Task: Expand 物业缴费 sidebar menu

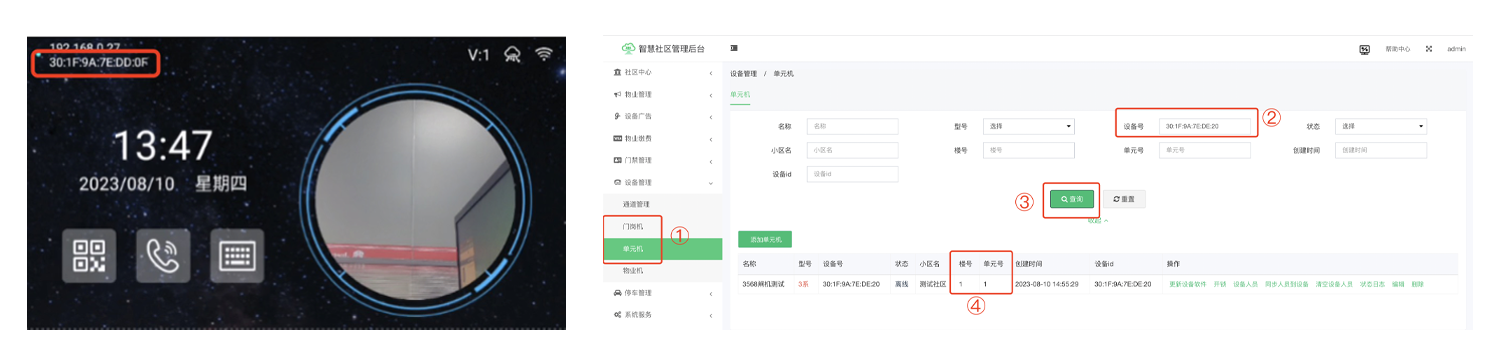Action: click(663, 138)
